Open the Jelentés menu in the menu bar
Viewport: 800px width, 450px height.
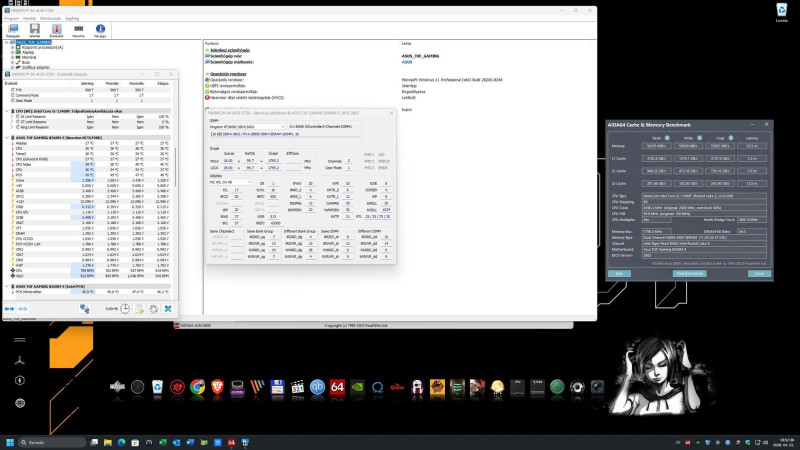click(x=30, y=18)
